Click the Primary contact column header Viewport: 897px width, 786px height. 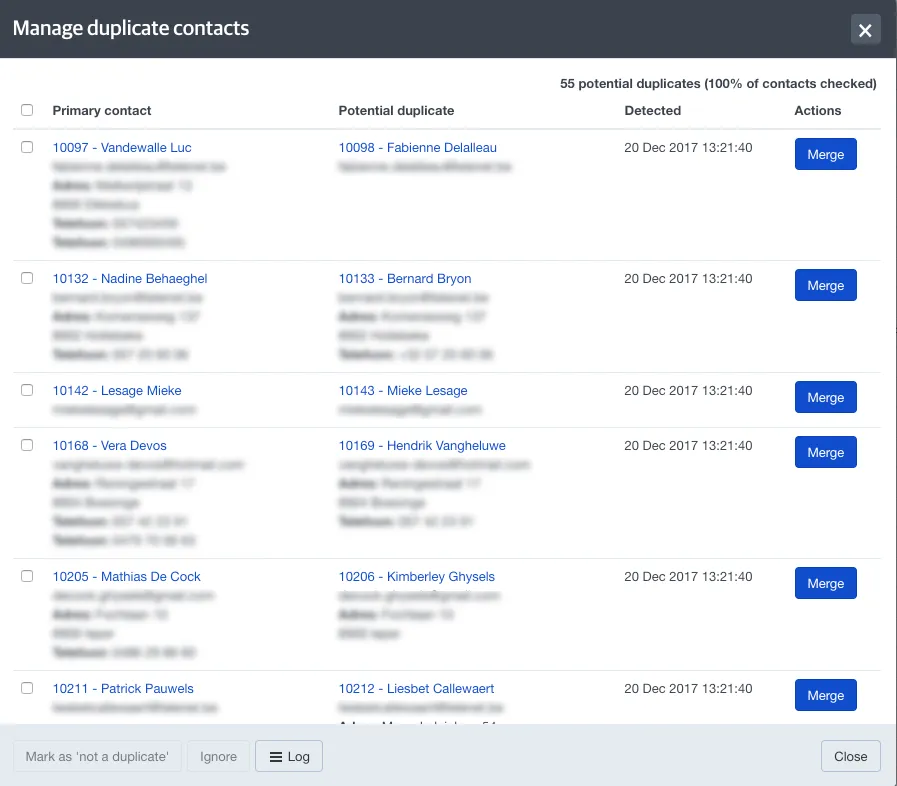[102, 110]
